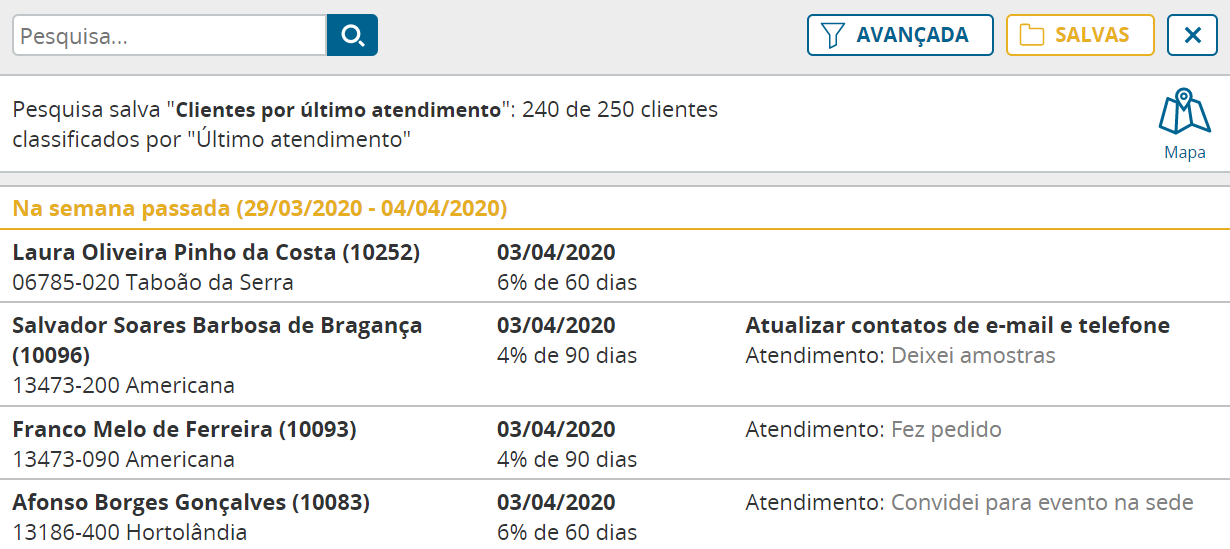Image resolution: width=1230 pixels, height=549 pixels.
Task: Click the saved search name 'Clientes por último atendimento'
Action: pyautogui.click(x=338, y=110)
